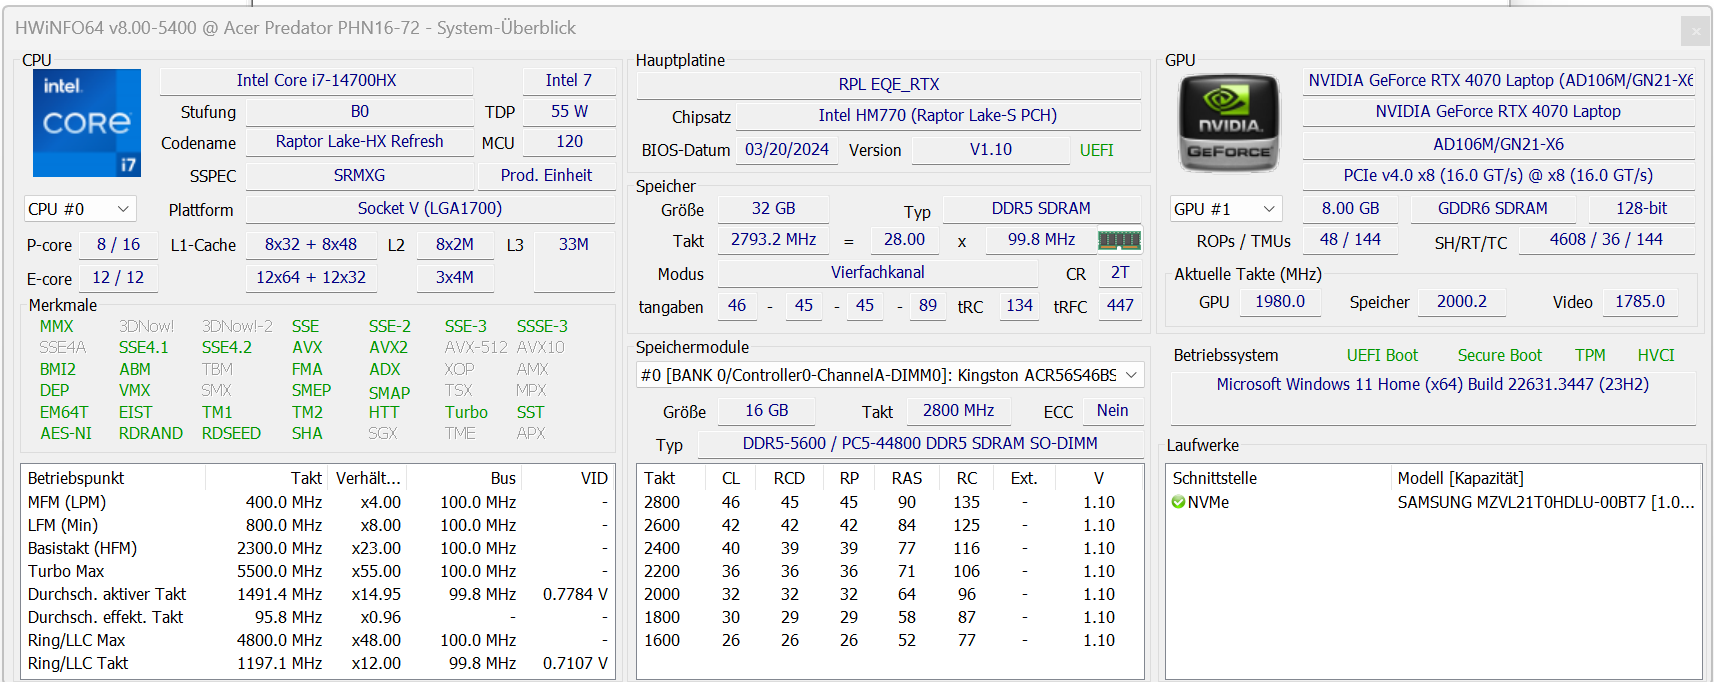Click the BIOS date 03/20/2024 field

coord(787,149)
